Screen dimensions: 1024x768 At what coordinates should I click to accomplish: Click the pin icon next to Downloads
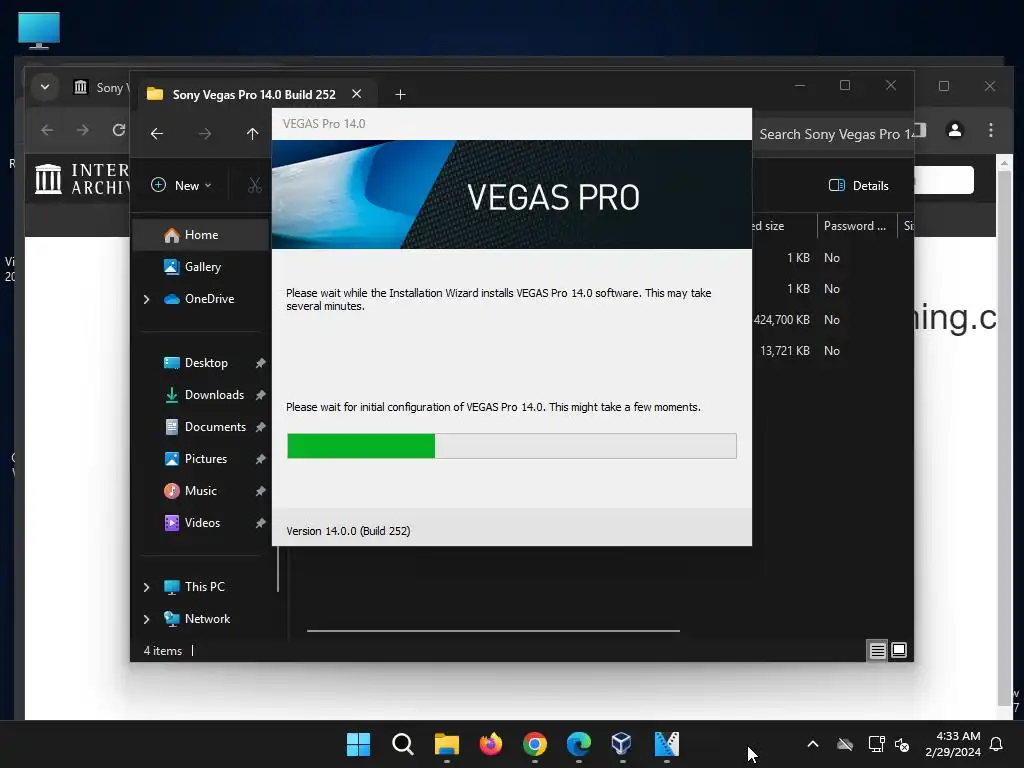point(261,395)
